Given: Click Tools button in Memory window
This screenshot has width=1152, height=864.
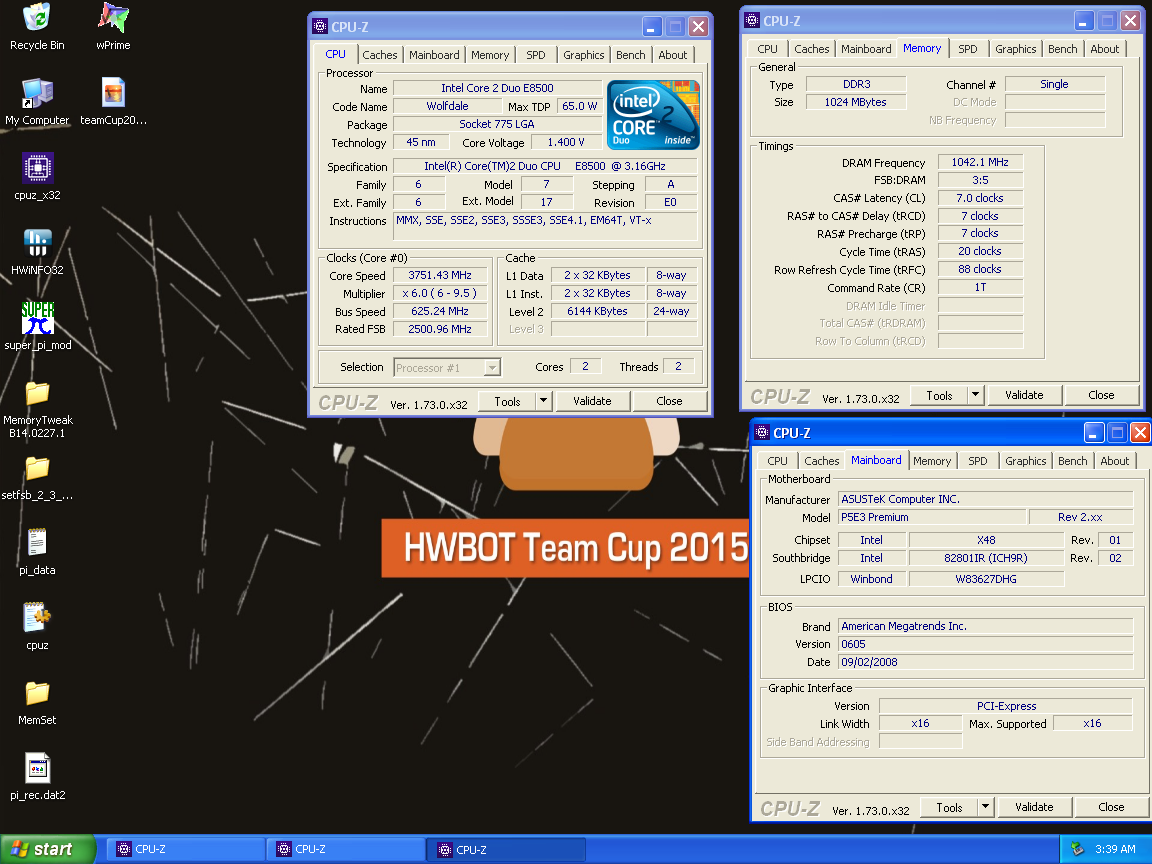Looking at the screenshot, I should point(939,395).
